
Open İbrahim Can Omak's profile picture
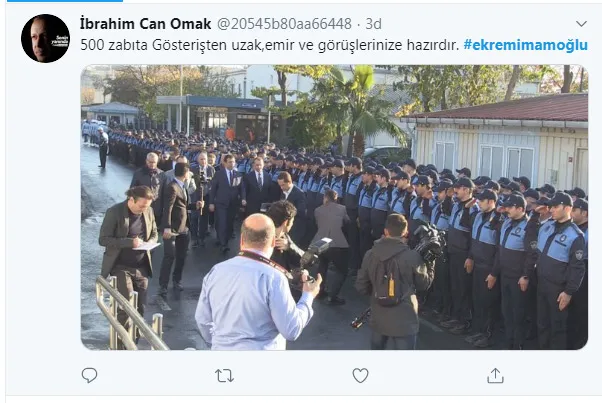[x=45, y=38]
